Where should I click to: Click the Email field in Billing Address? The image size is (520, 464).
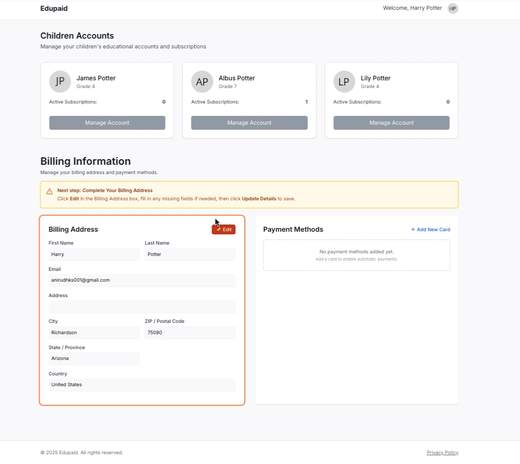pyautogui.click(x=142, y=280)
